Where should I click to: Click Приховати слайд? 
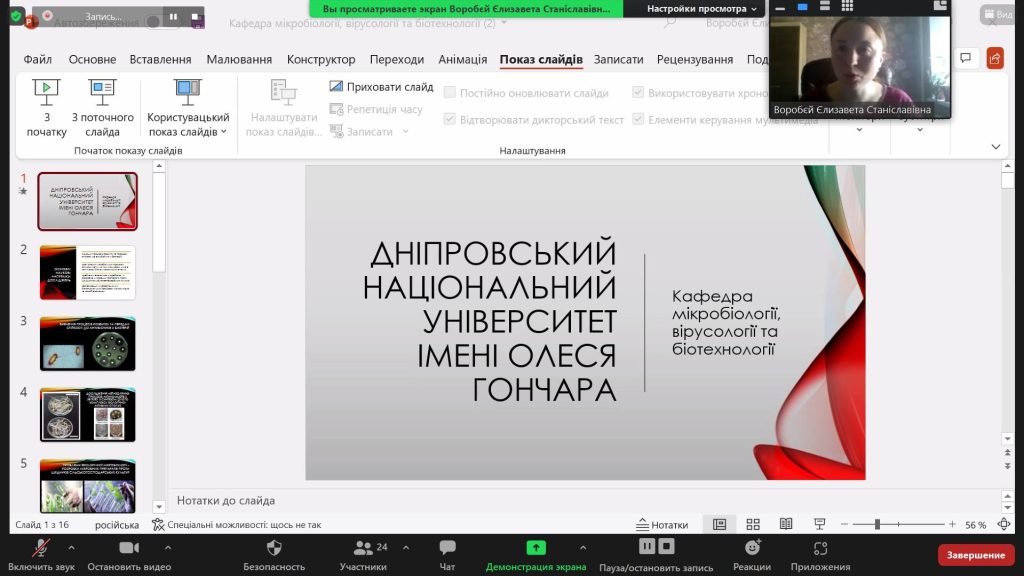click(381, 87)
